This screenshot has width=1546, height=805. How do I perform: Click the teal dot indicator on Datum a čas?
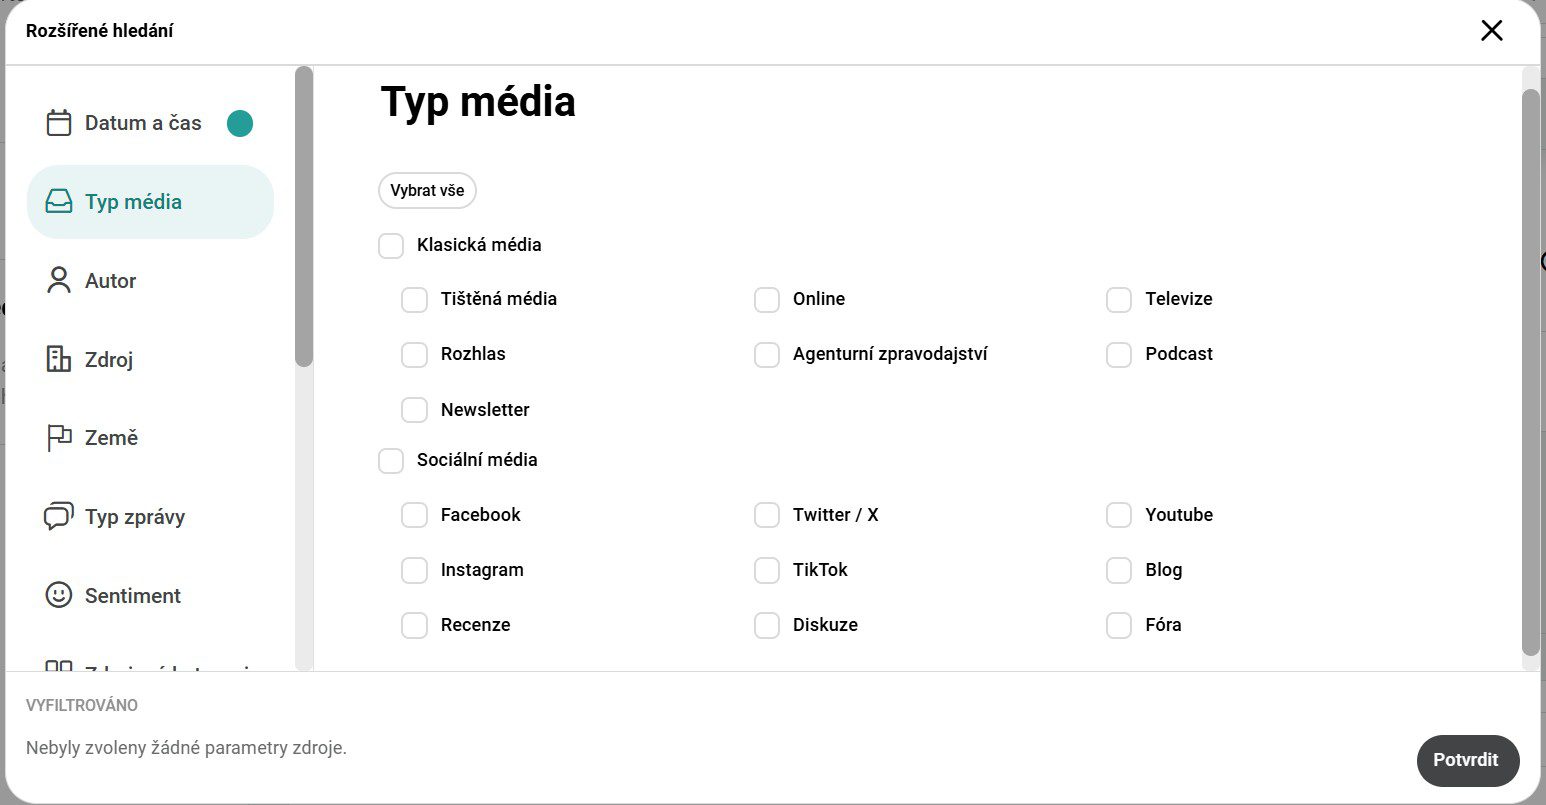240,123
